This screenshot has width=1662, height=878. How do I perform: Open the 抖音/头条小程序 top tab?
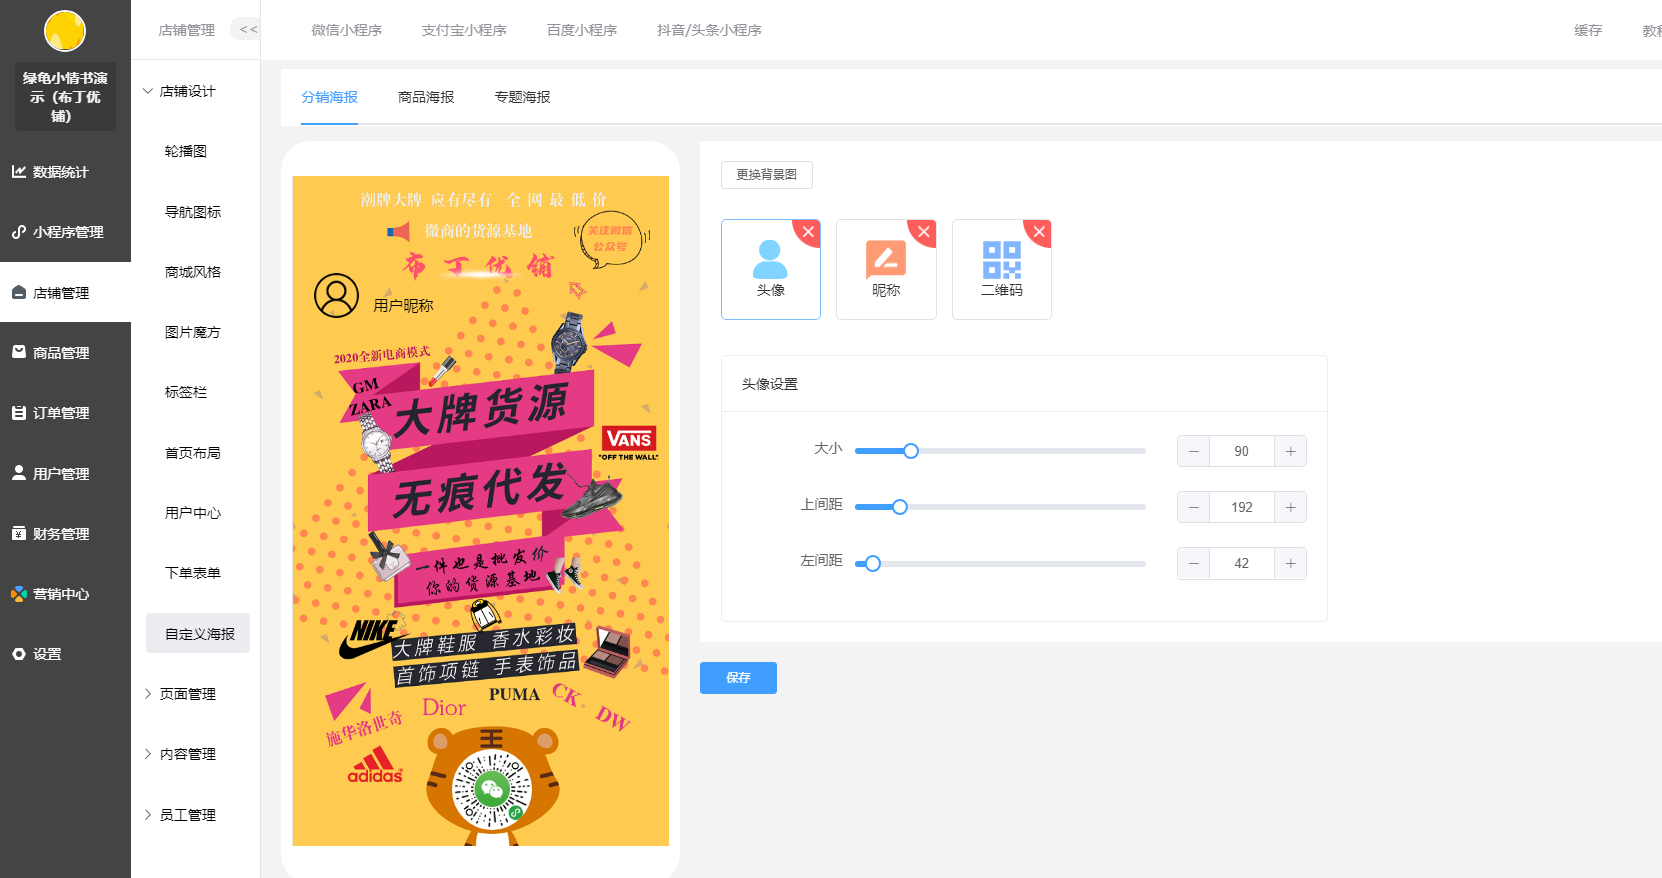pyautogui.click(x=709, y=30)
